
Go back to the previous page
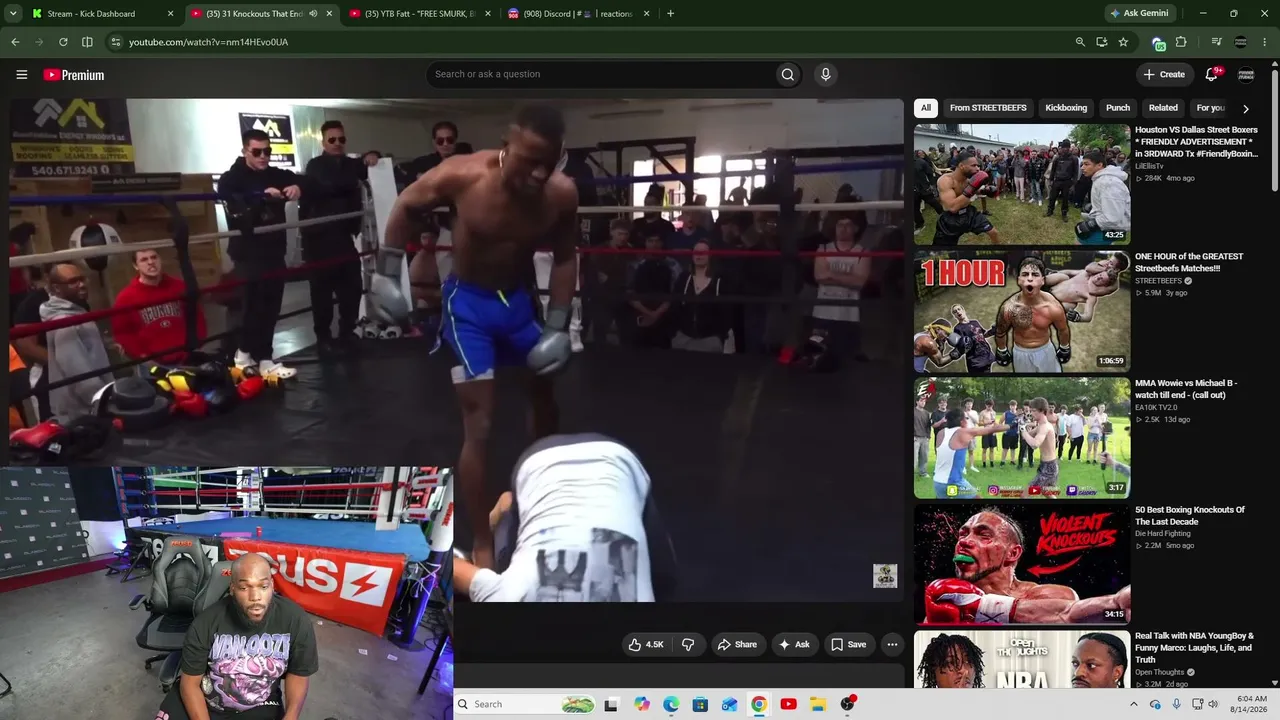15,42
